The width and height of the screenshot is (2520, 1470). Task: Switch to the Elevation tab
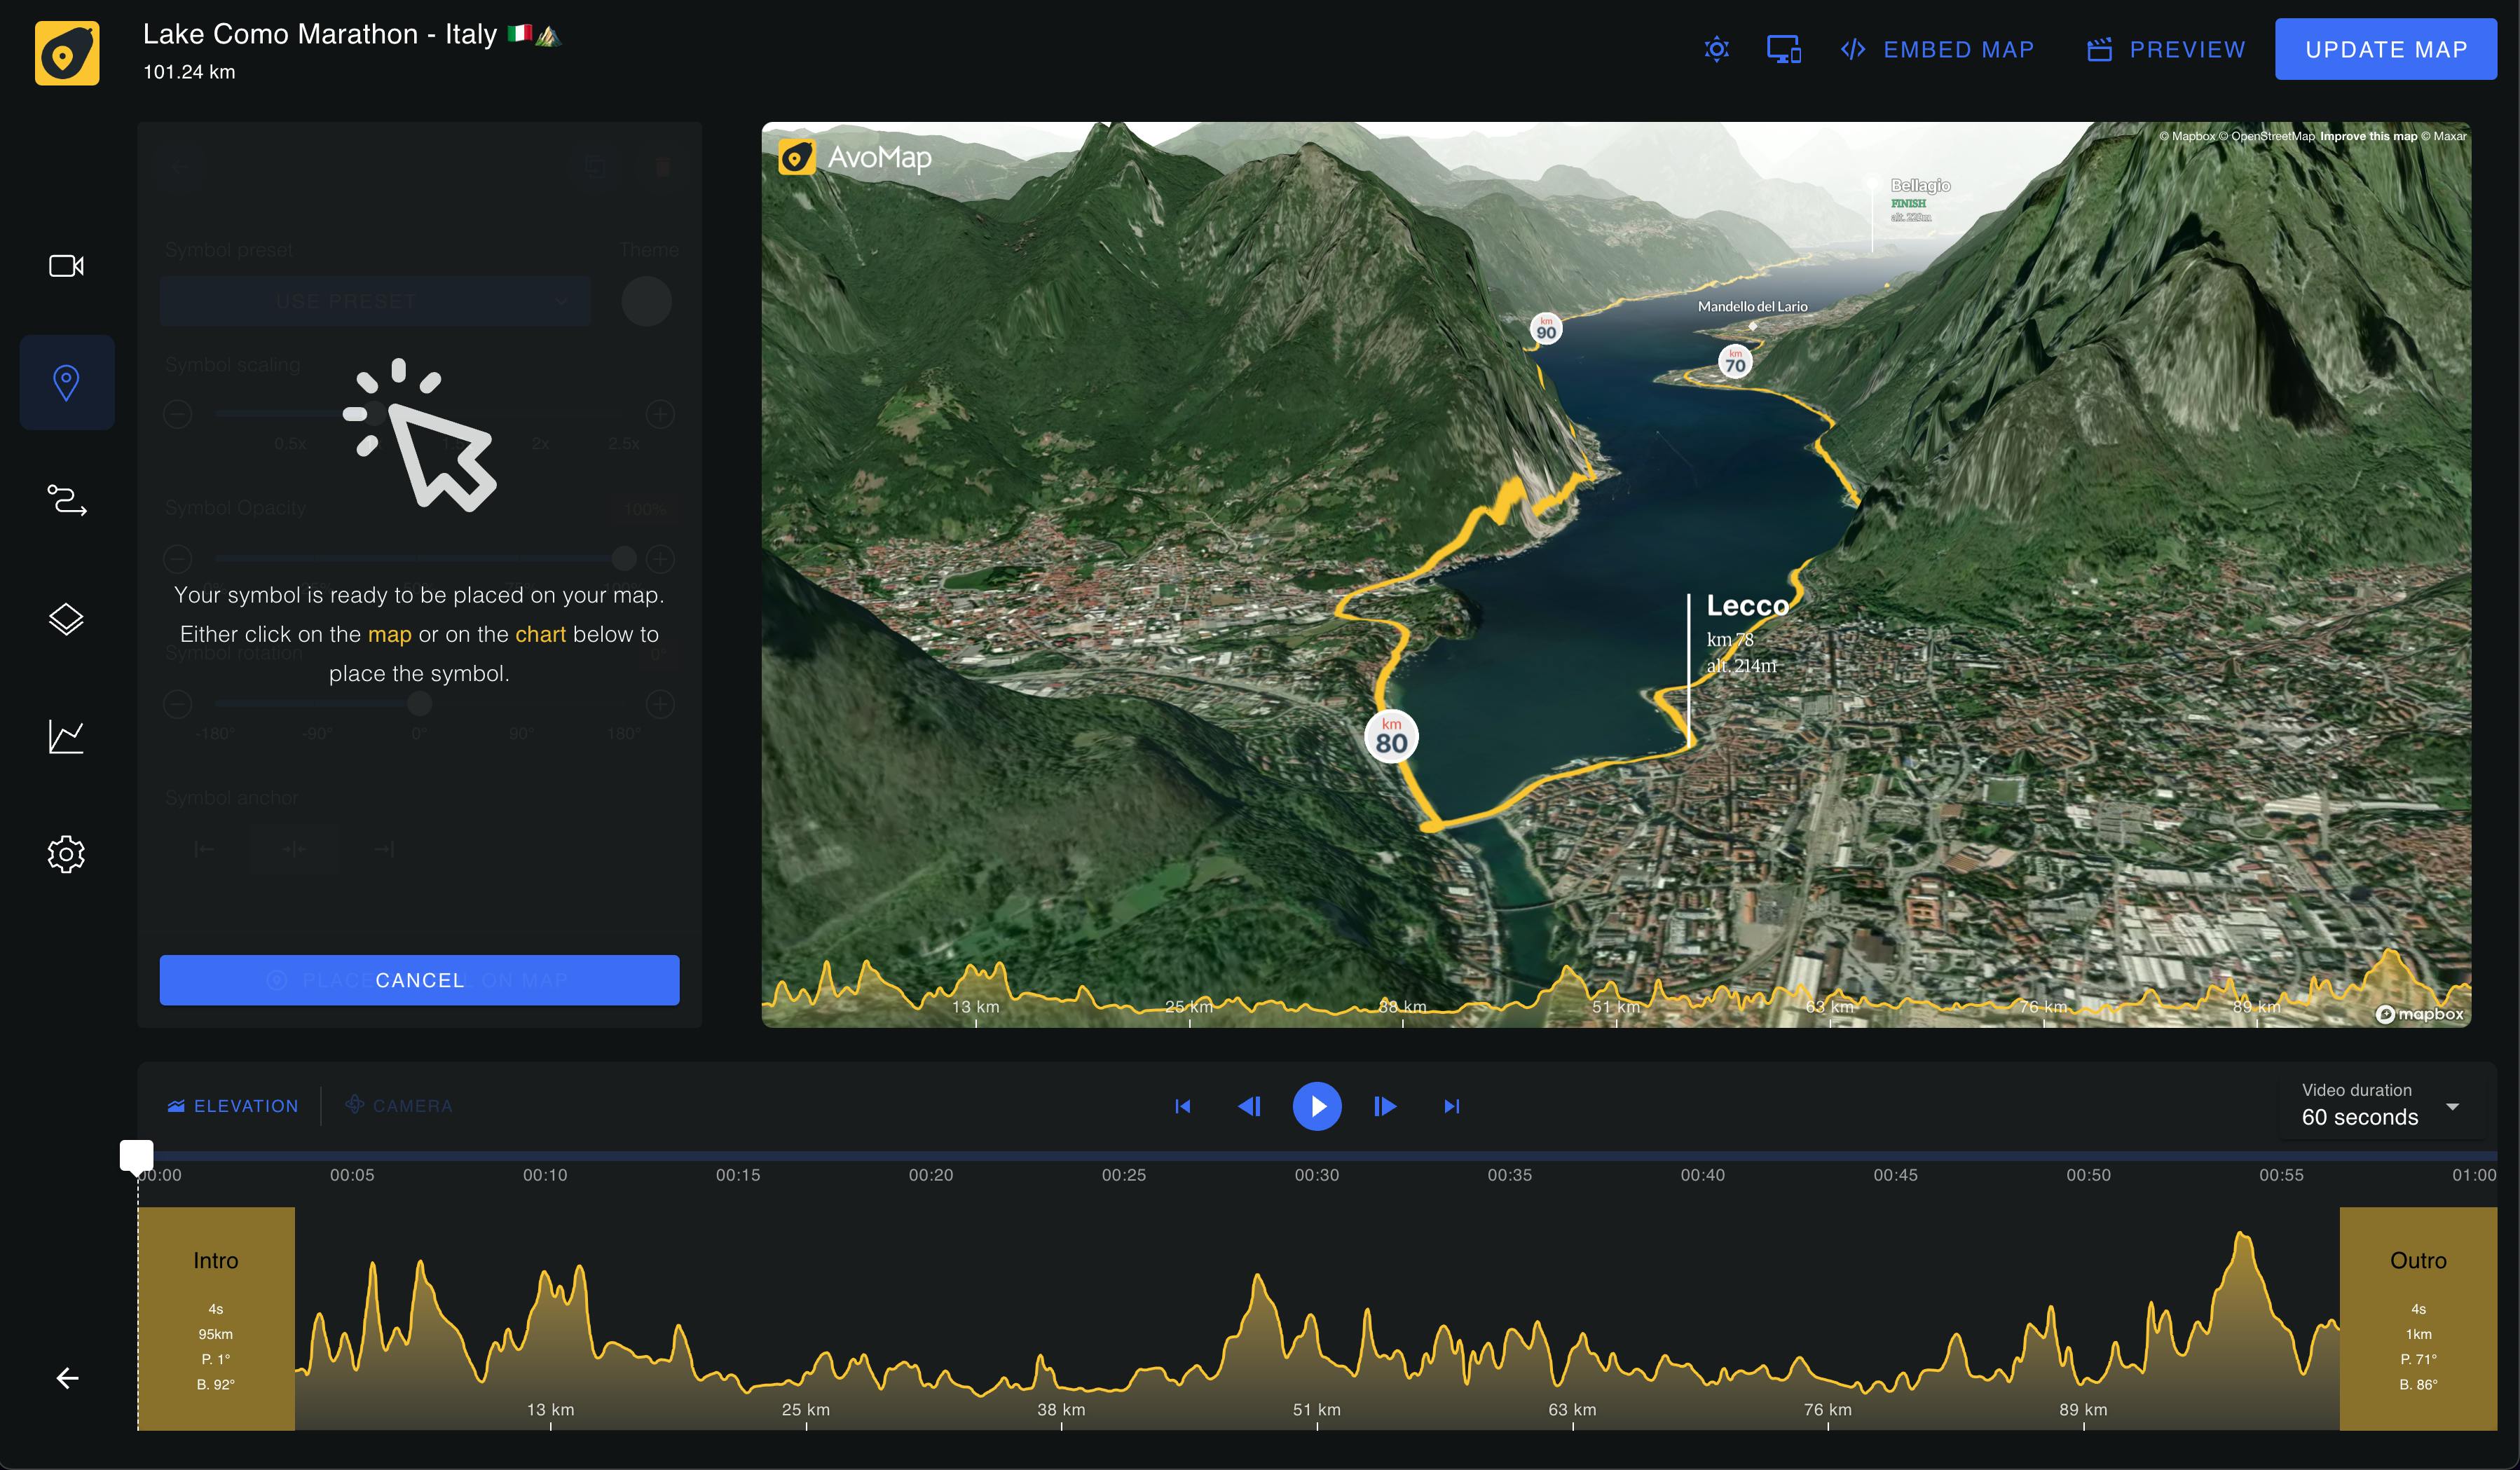point(233,1106)
